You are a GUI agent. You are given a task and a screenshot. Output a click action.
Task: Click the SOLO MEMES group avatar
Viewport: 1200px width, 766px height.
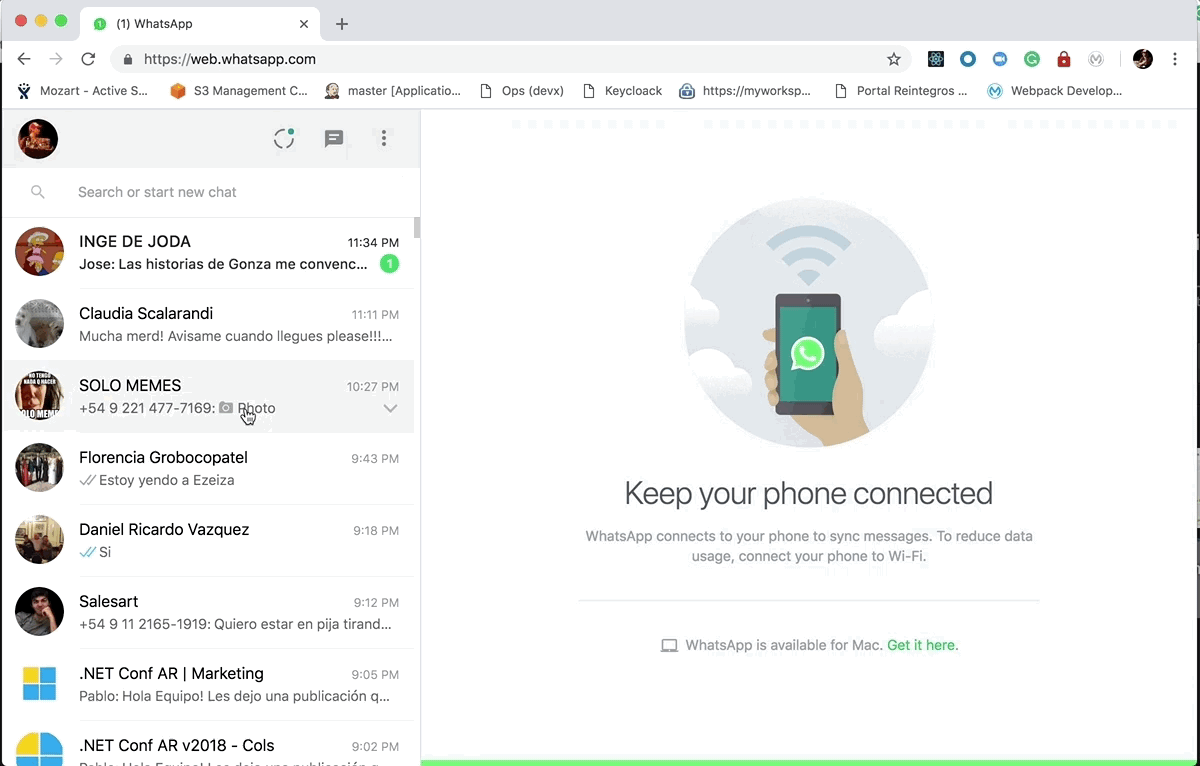40,396
